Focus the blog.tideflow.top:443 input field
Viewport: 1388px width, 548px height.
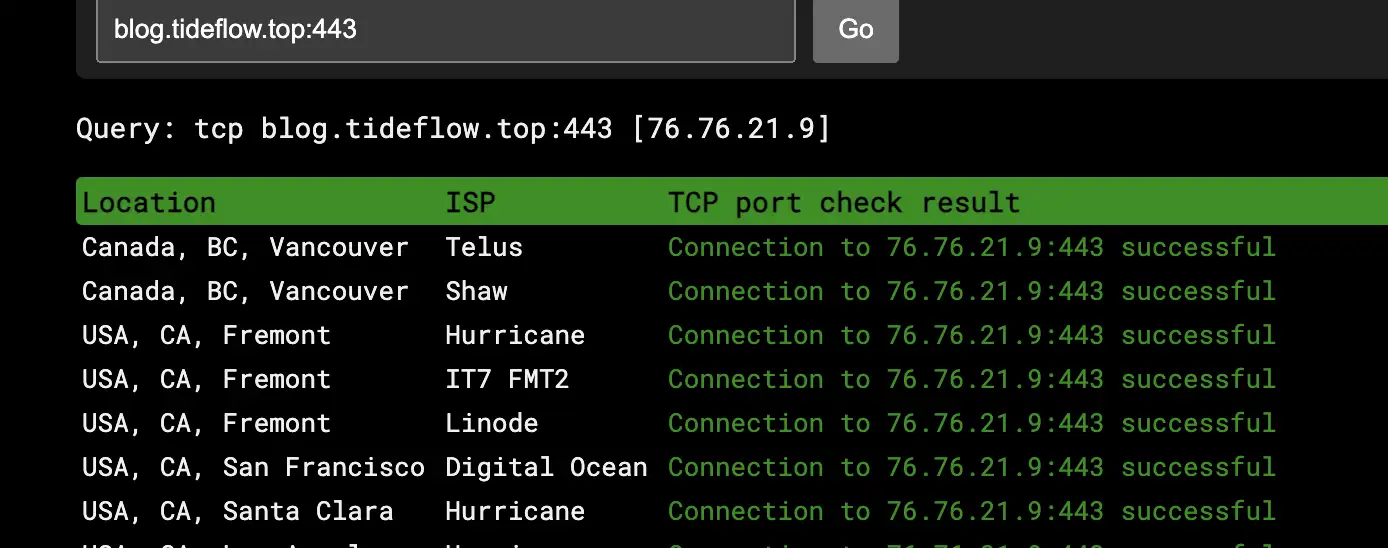coord(445,30)
